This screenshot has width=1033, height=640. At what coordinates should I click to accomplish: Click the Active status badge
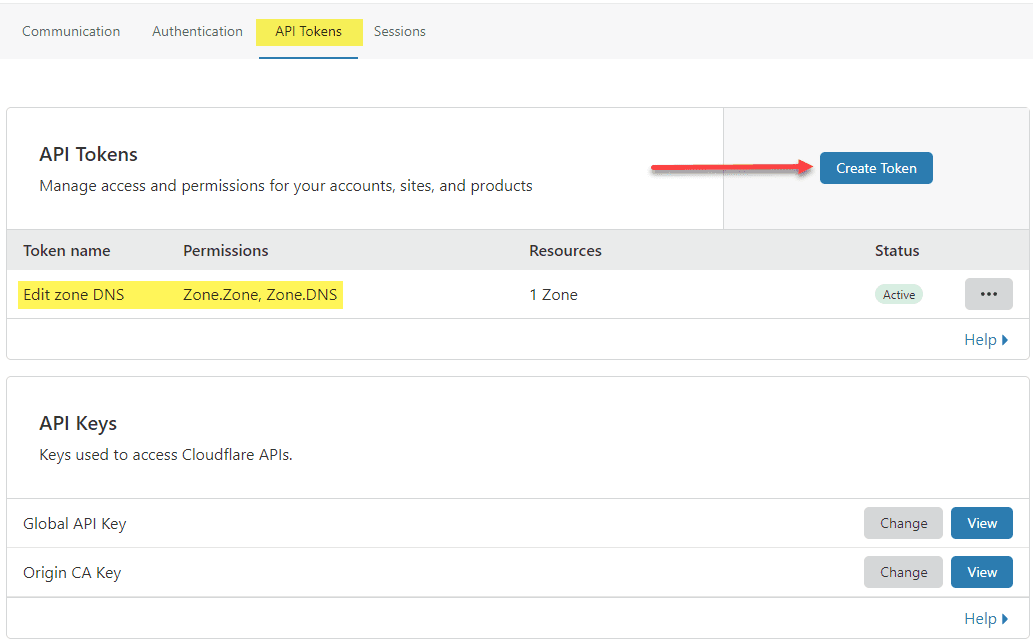pyautogui.click(x=898, y=295)
